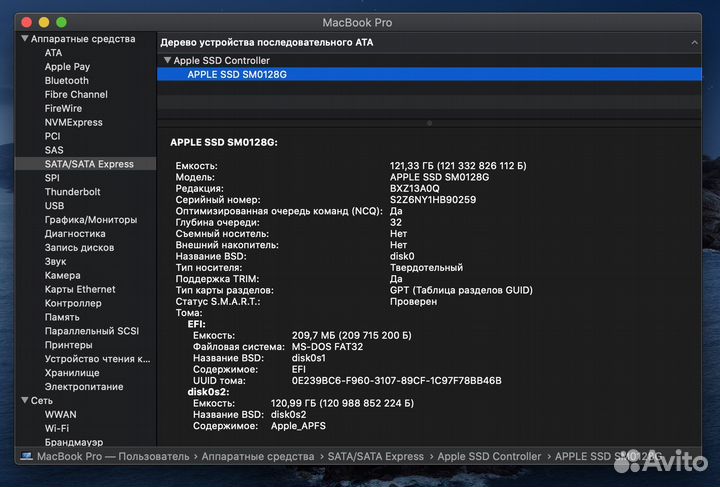Open the NVMExpress hardware section
This screenshot has height=487, width=720.
tap(73, 122)
